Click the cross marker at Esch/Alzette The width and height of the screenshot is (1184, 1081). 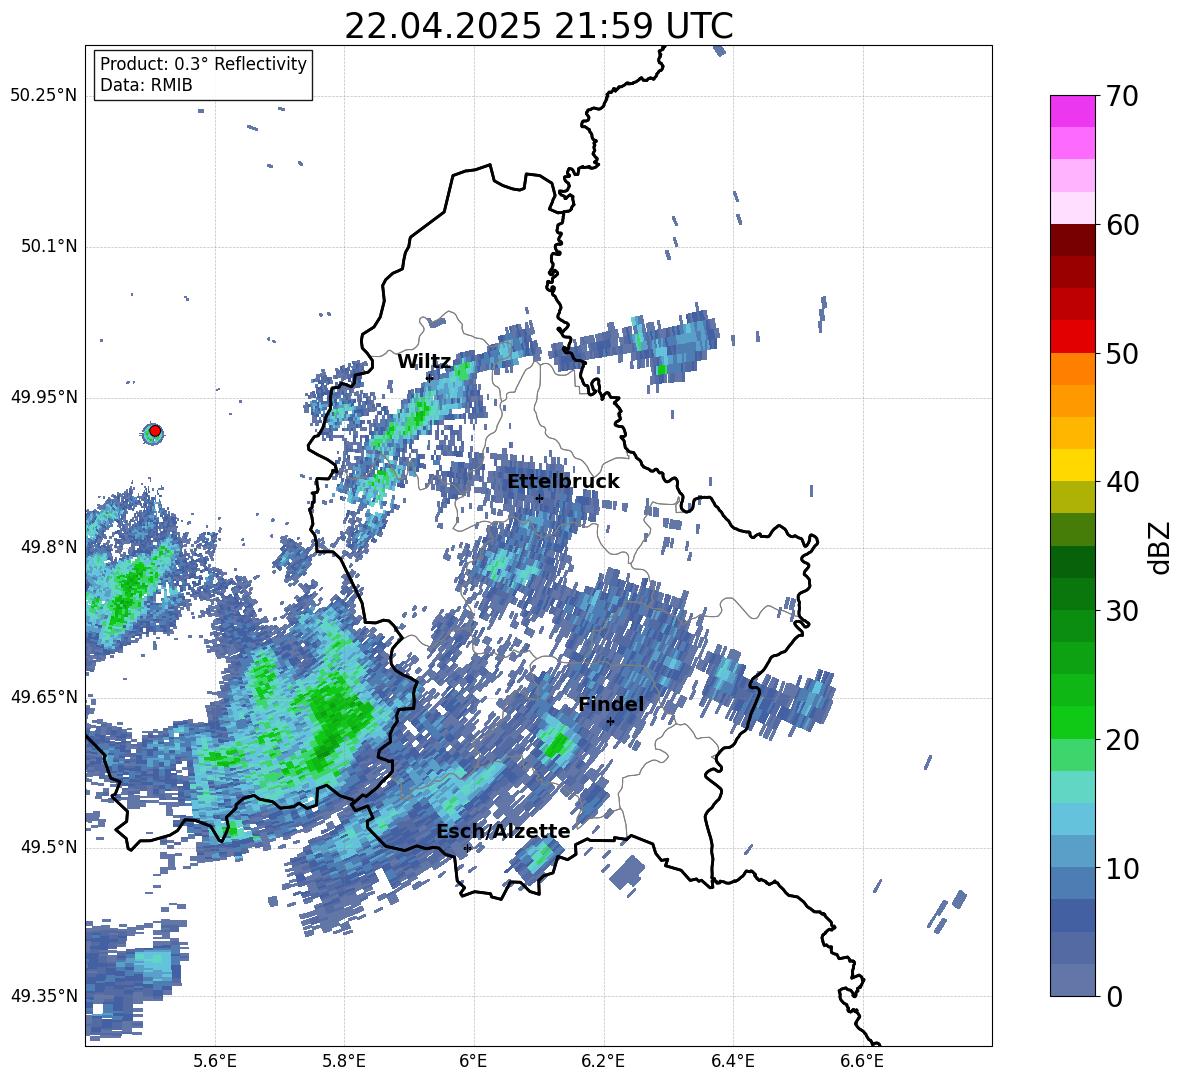467,848
